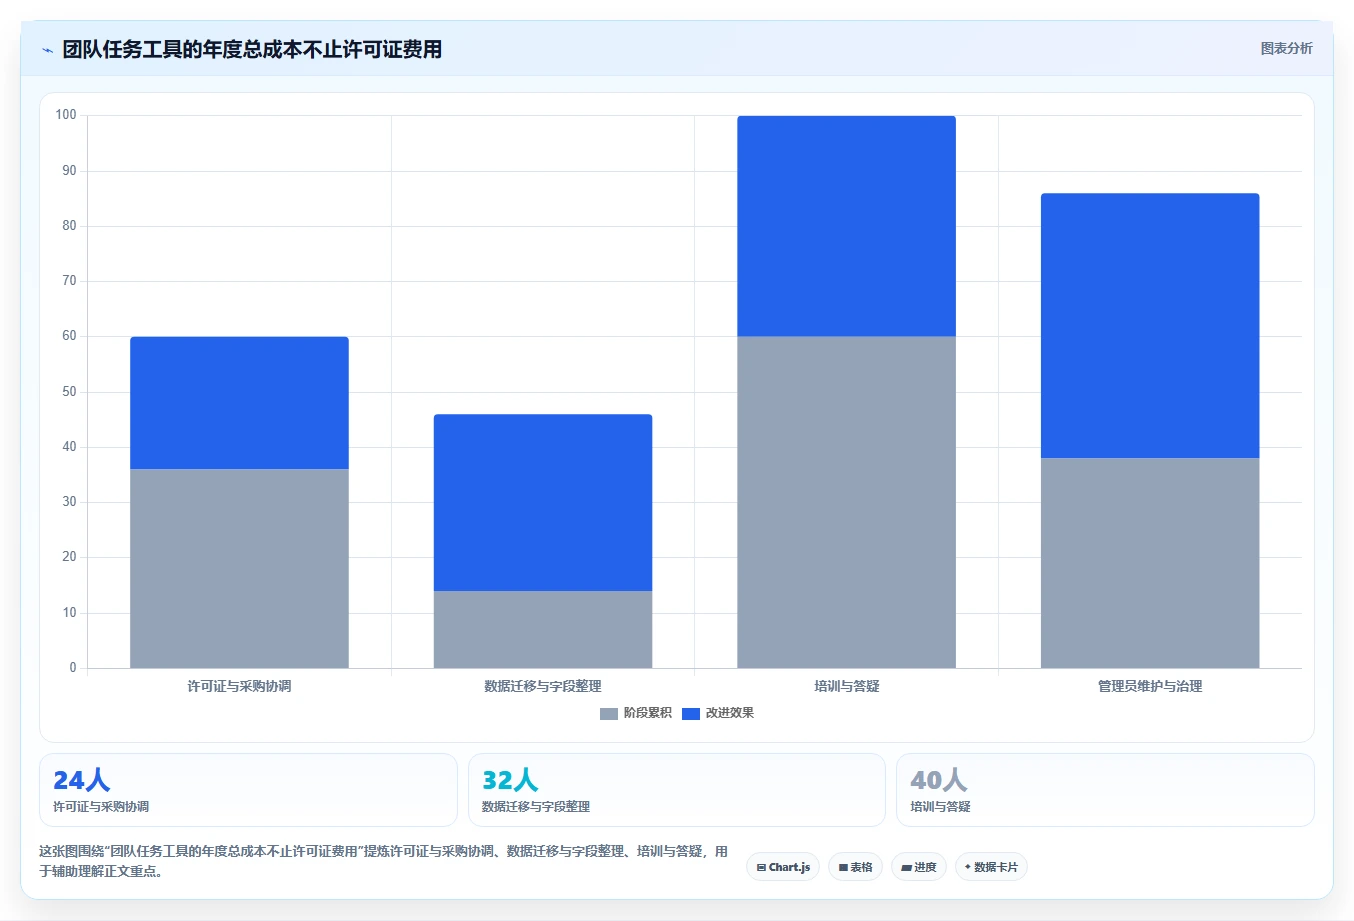This screenshot has width=1354, height=921.
Task: Click the 表格 tag chip
Action: tap(855, 867)
